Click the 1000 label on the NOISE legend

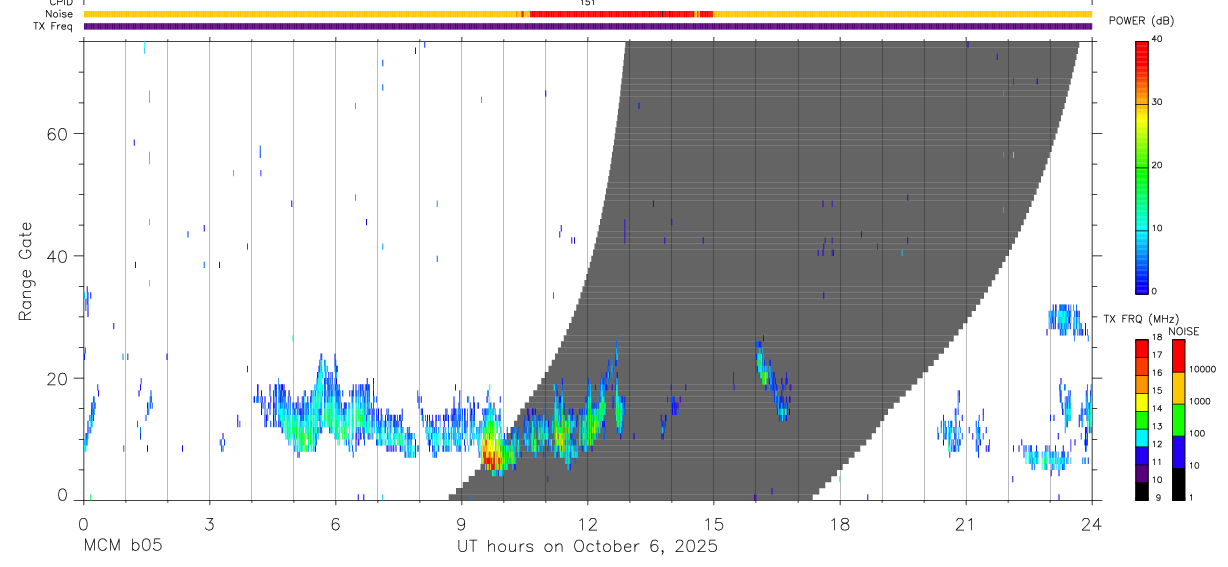point(1199,401)
